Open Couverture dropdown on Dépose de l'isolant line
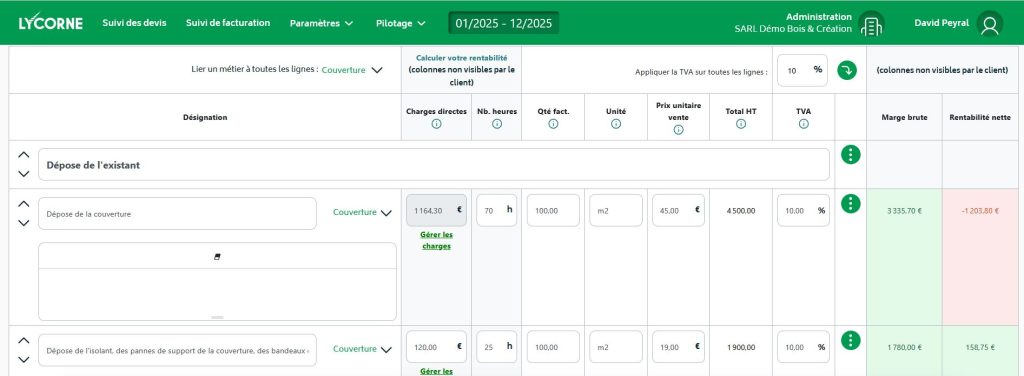Image resolution: width=1024 pixels, height=376 pixels. click(x=362, y=349)
